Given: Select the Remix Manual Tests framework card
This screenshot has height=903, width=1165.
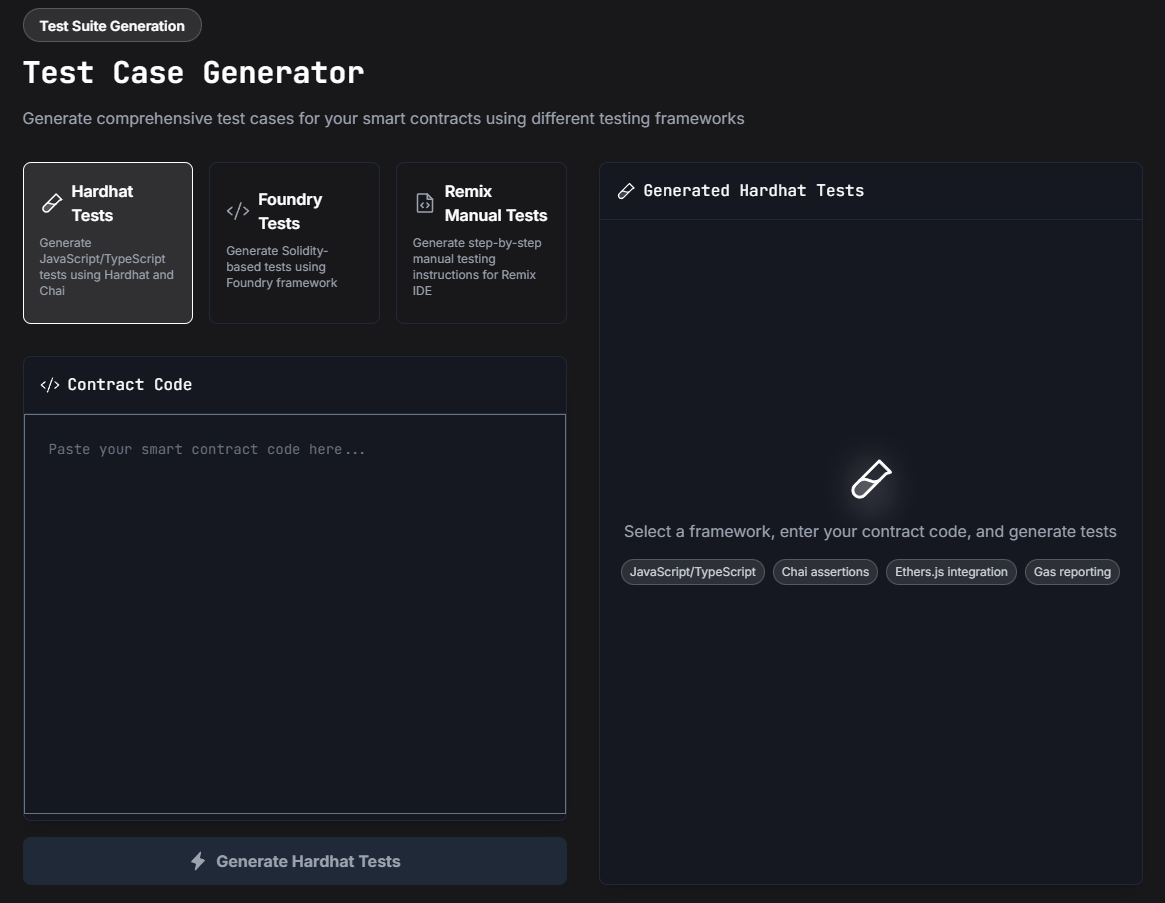Looking at the screenshot, I should tap(481, 243).
